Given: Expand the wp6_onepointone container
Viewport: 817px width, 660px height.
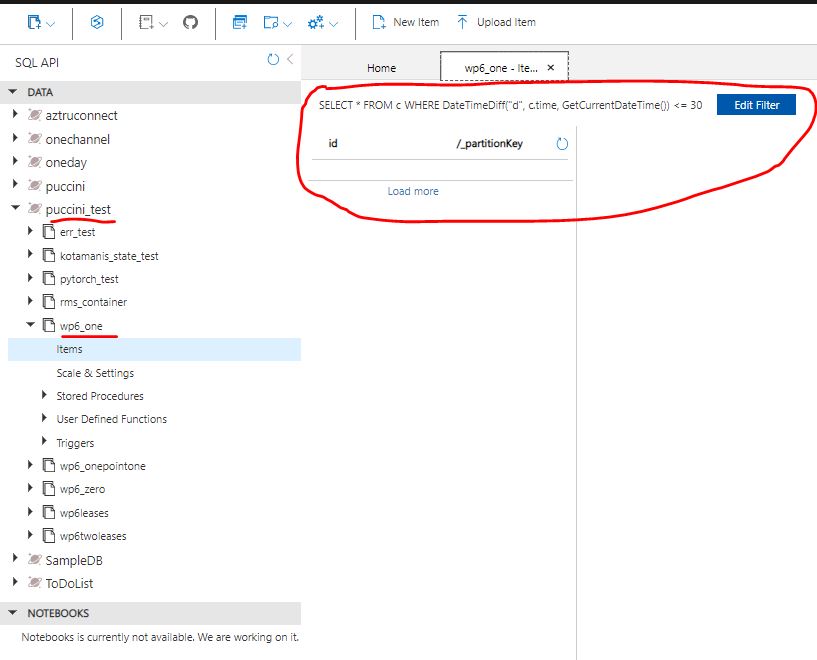Looking at the screenshot, I should [x=30, y=464].
